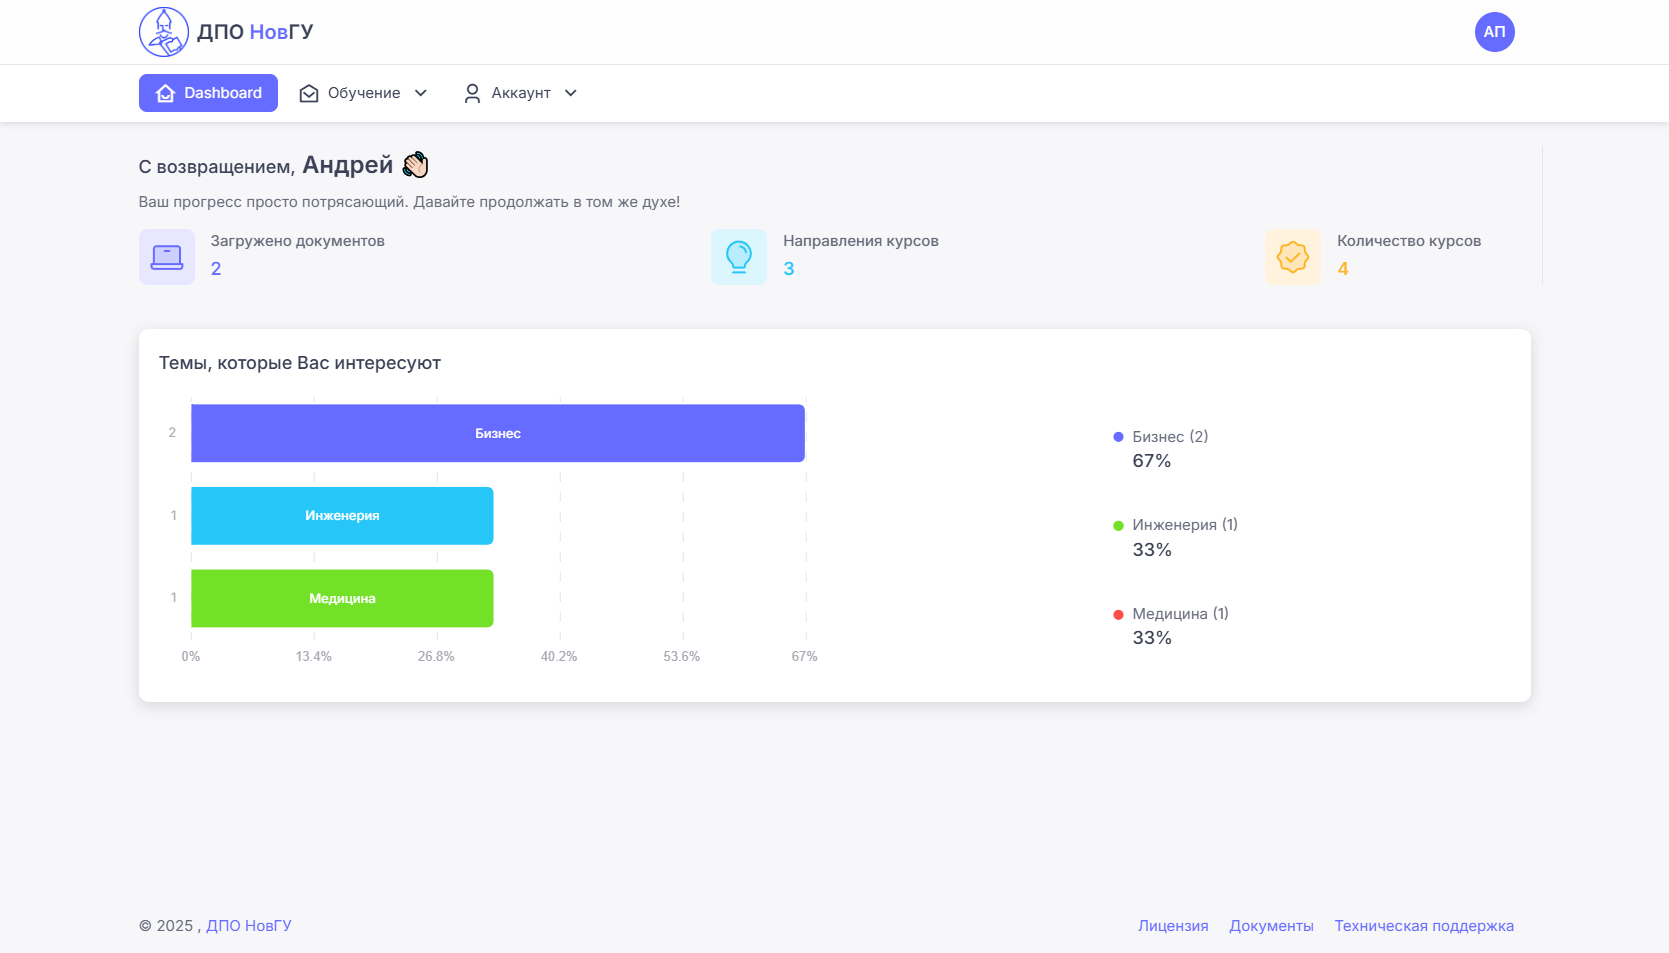Click the ДПО НовГУ logo icon
This screenshot has width=1669, height=953.
point(164,32)
